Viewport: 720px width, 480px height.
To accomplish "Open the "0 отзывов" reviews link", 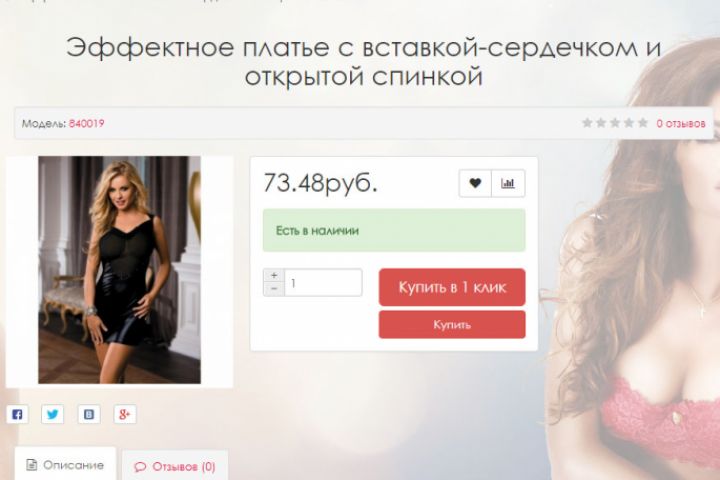I will click(681, 123).
